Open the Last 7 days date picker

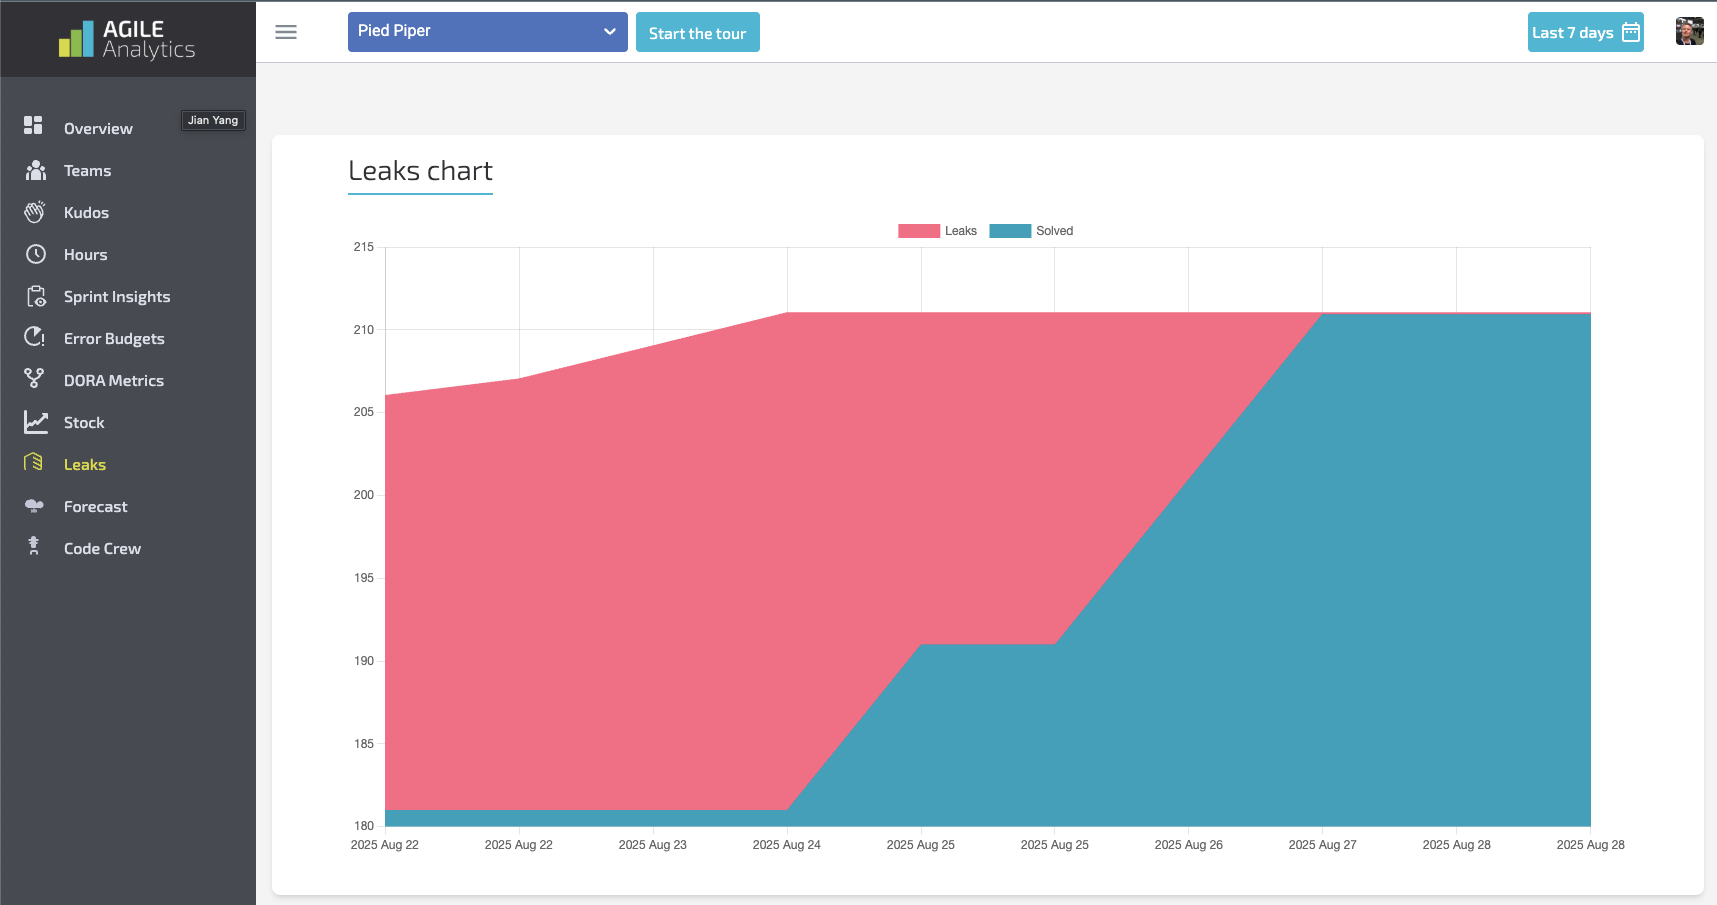coord(1585,32)
